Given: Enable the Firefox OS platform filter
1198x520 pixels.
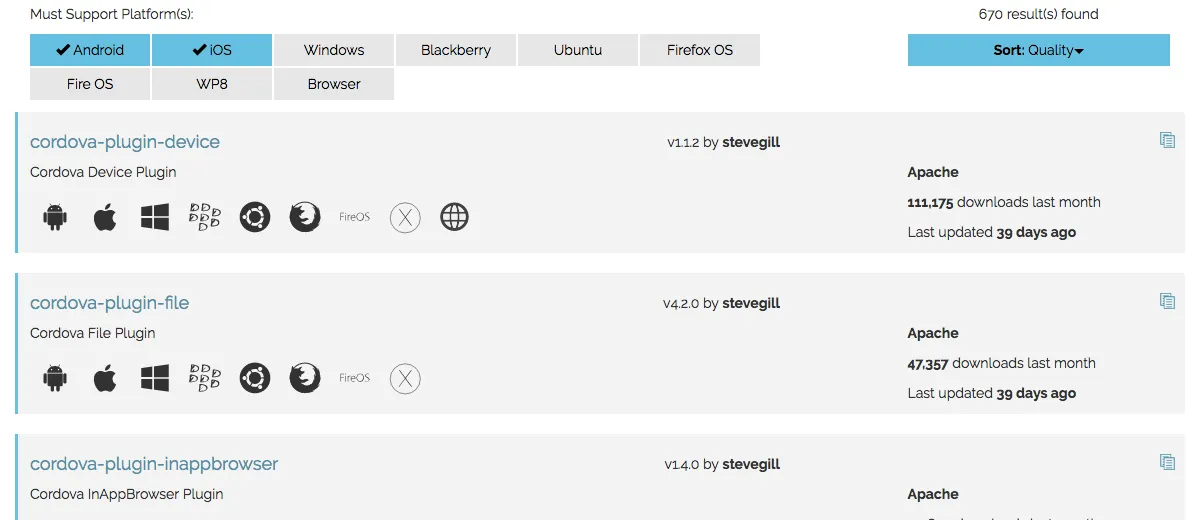Looking at the screenshot, I should coord(700,50).
